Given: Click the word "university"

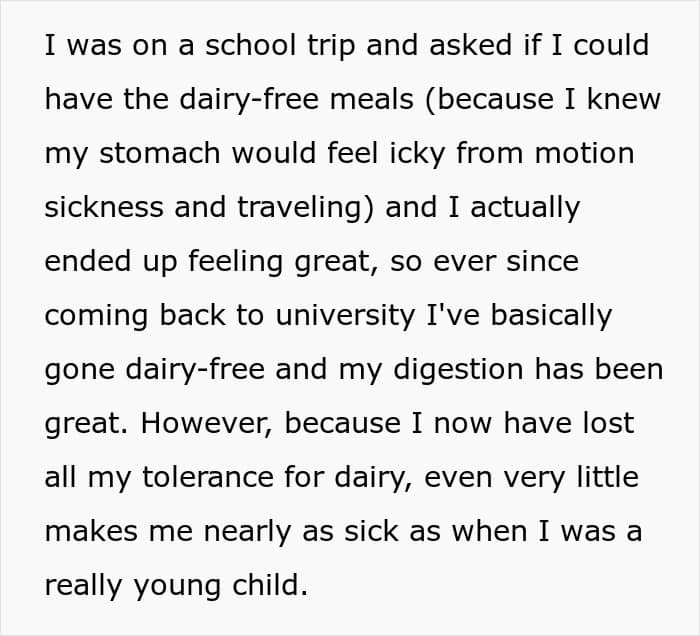Looking at the screenshot, I should point(345,316).
